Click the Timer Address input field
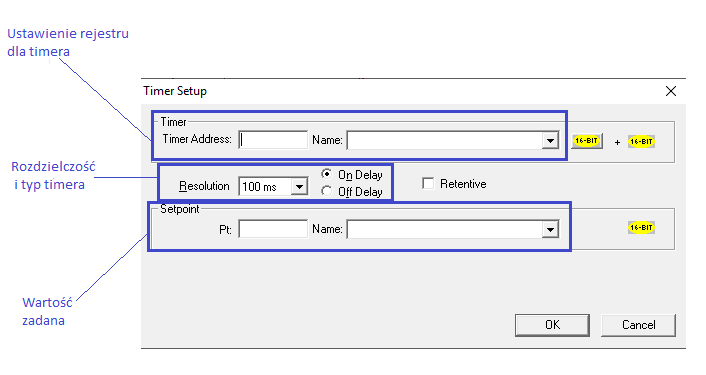This screenshot has height=375, width=706. [x=273, y=140]
